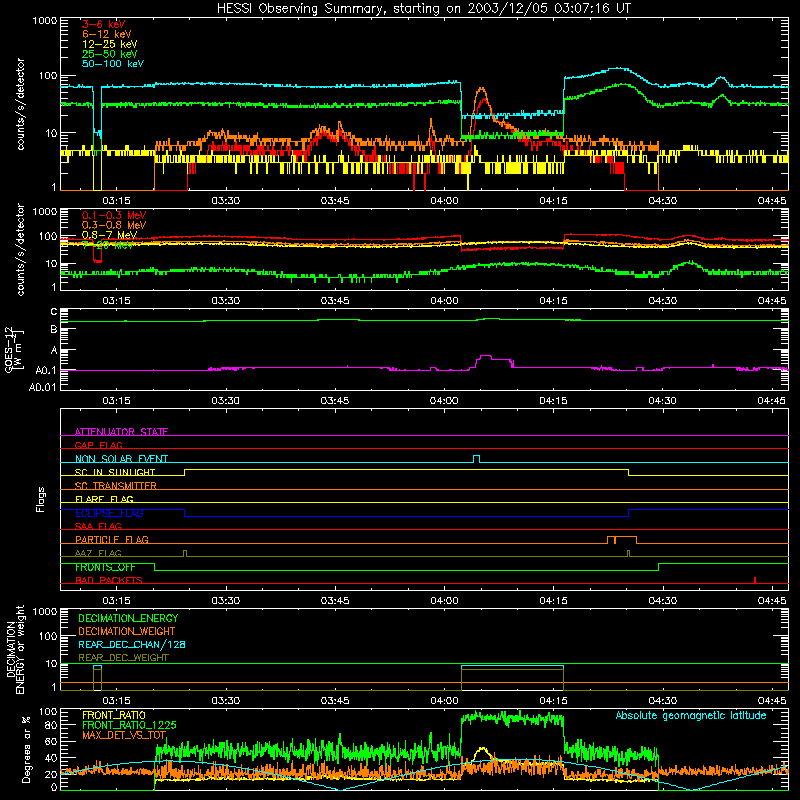Select the red 3-6 keV legend label
The width and height of the screenshot is (800, 800).
(104, 24)
